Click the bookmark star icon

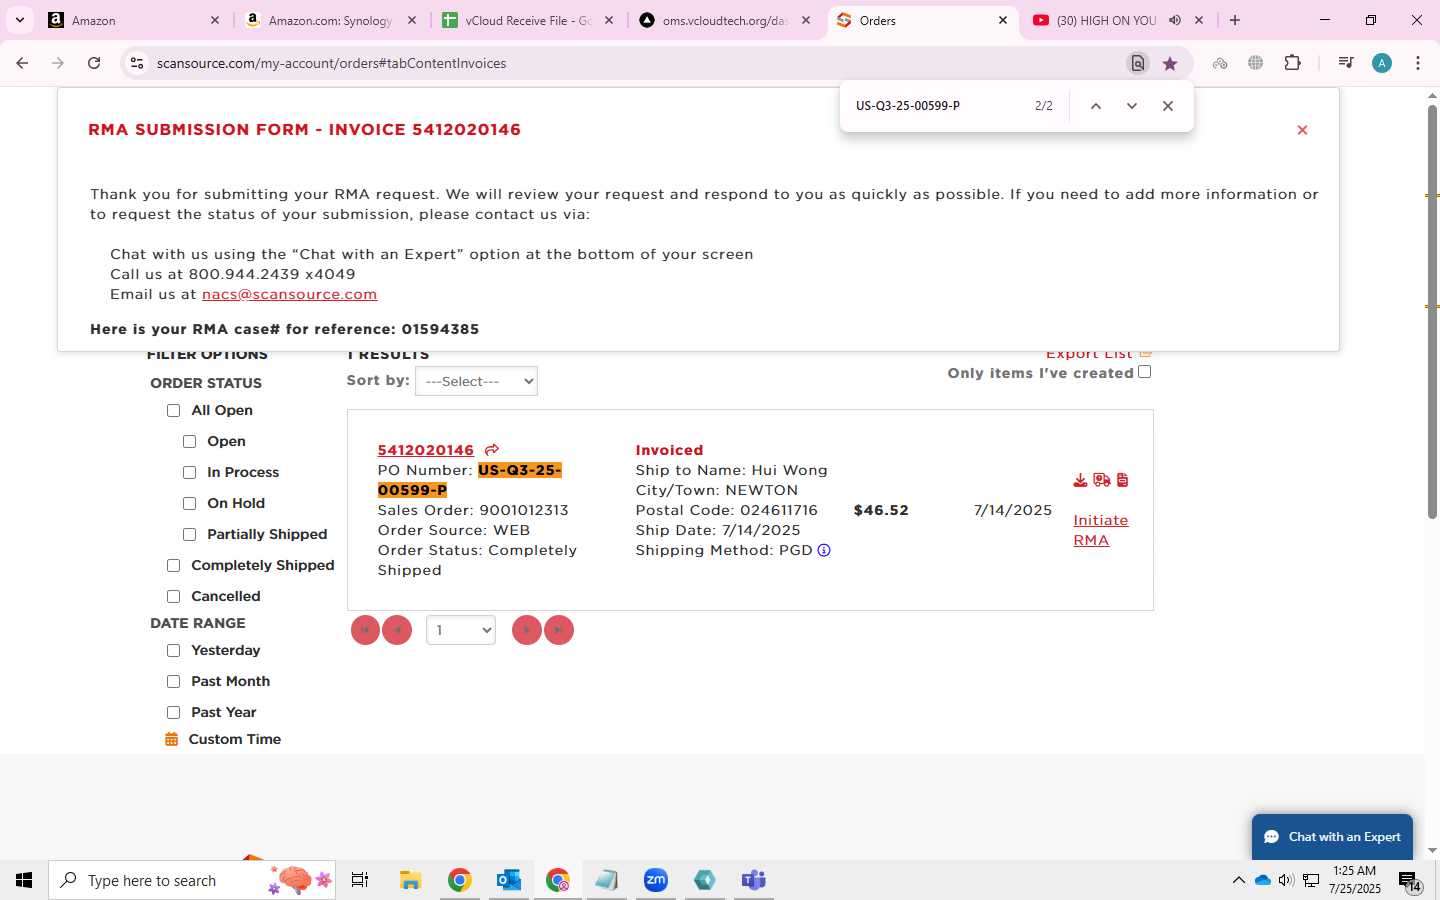1170,63
